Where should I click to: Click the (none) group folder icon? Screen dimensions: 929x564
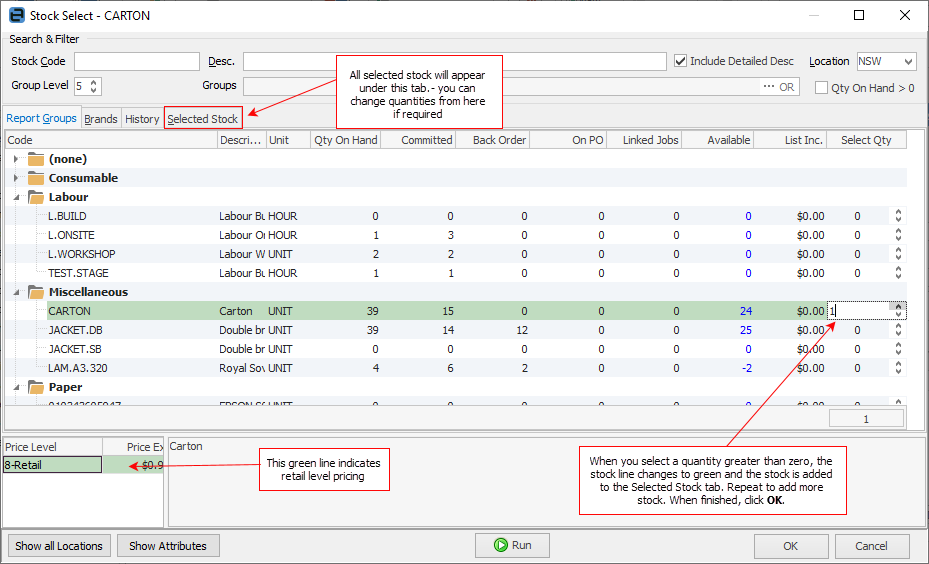click(x=36, y=159)
